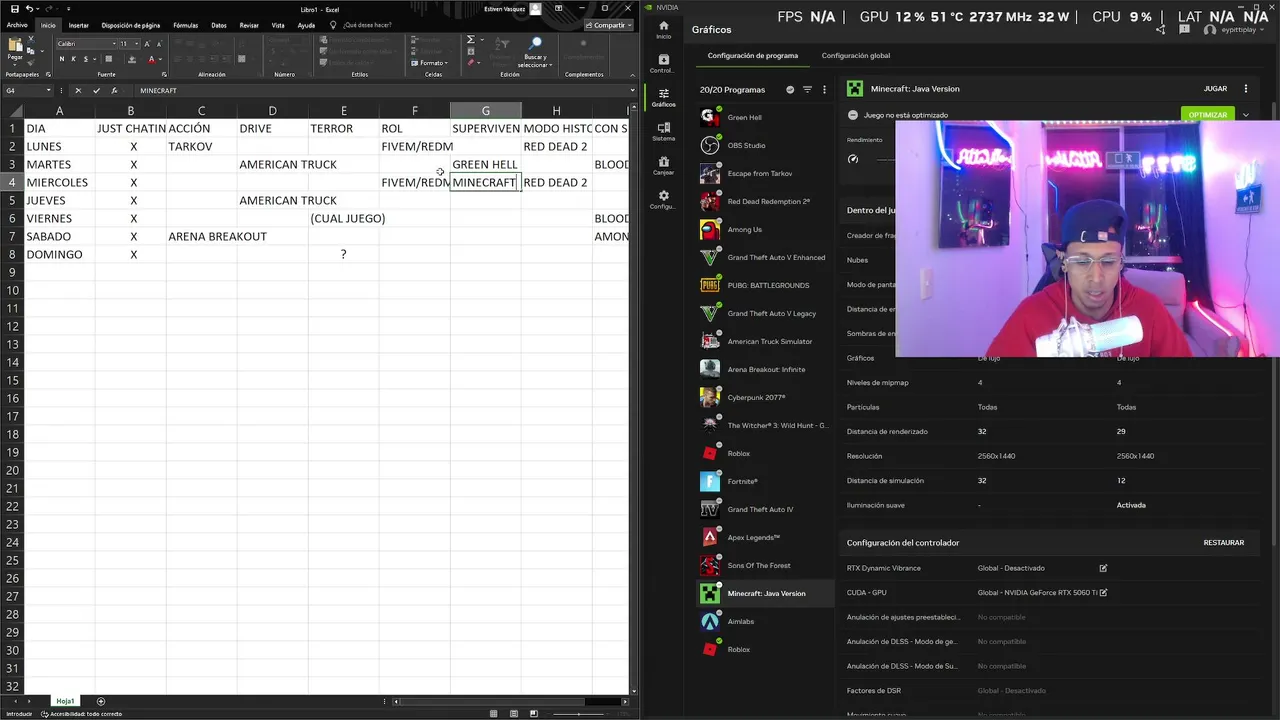Click the AutoSum sigma icon
The height and width of the screenshot is (720, 1280).
tap(470, 39)
